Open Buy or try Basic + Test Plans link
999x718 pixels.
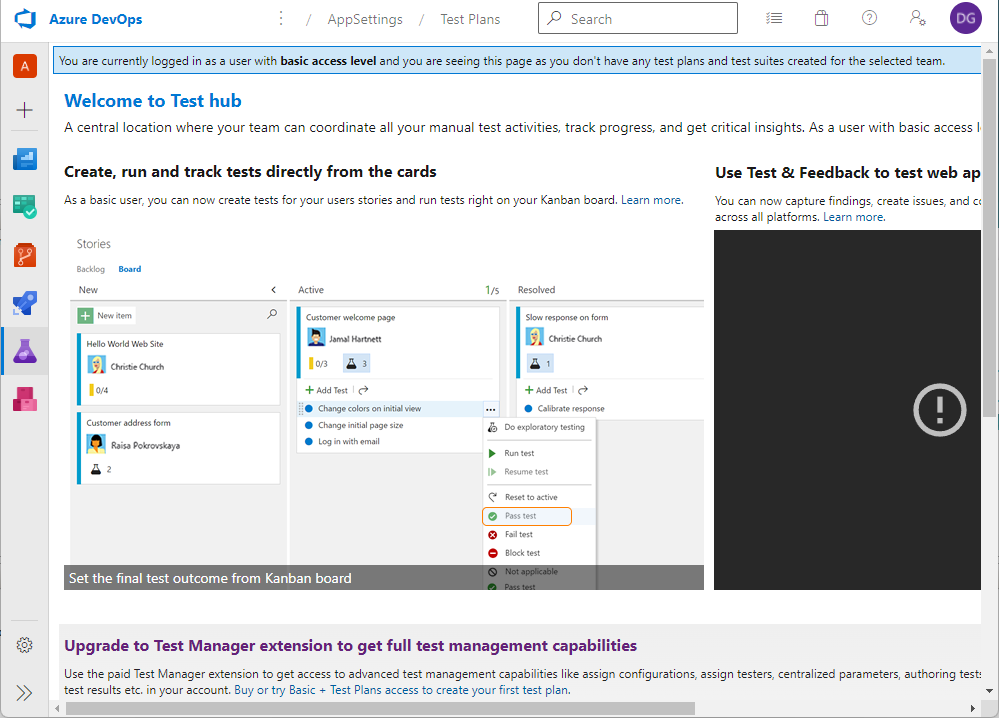tap(401, 690)
